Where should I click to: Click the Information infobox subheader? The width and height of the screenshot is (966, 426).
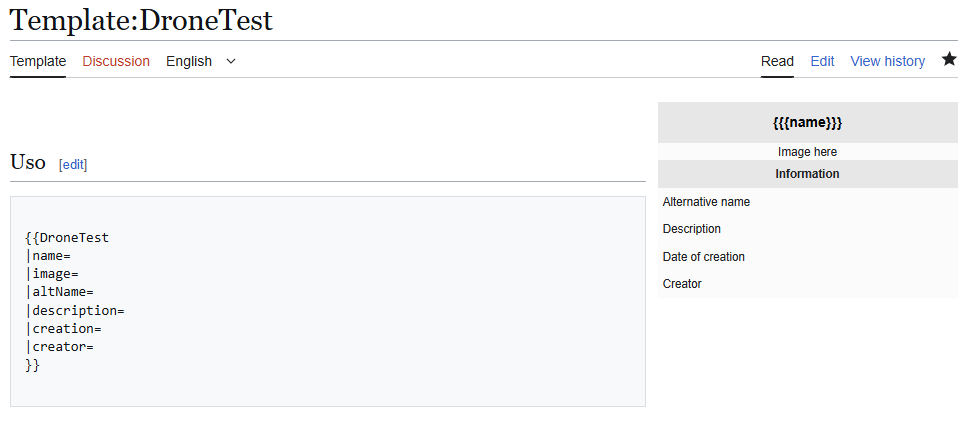[x=807, y=174]
